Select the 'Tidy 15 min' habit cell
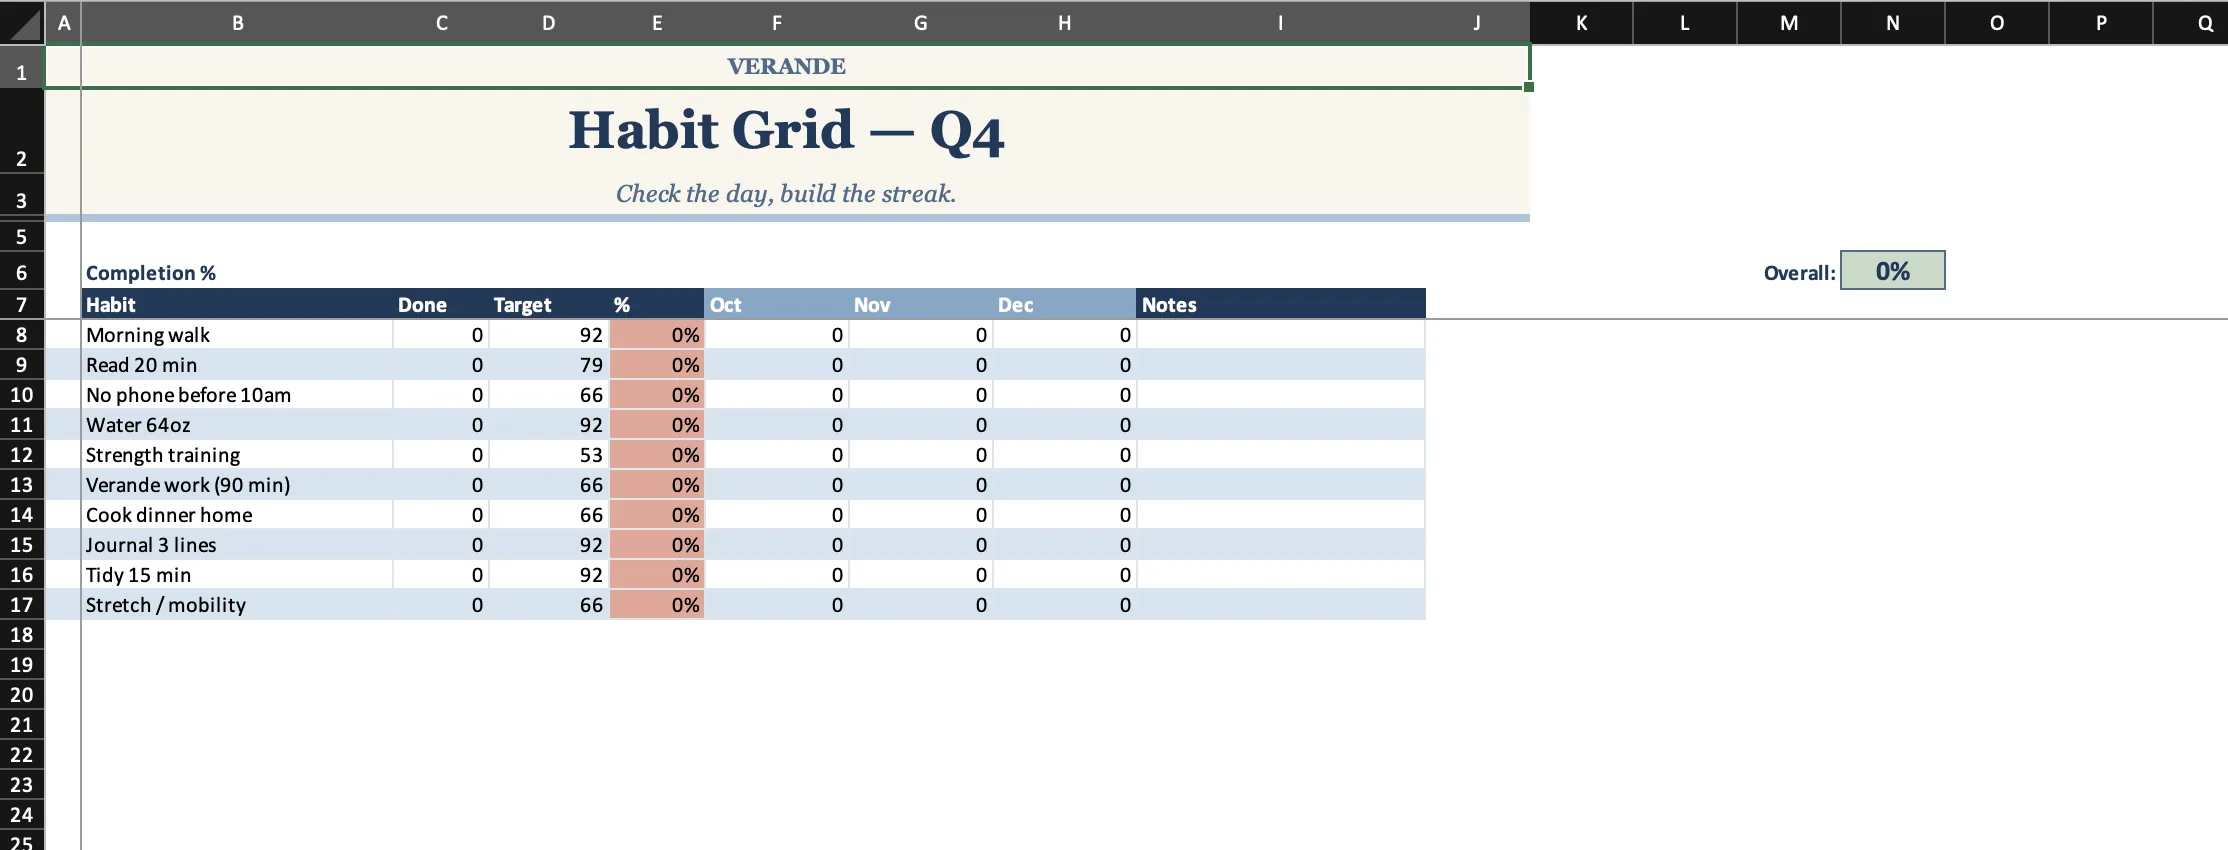Viewport: 2228px width, 850px height. click(x=238, y=574)
